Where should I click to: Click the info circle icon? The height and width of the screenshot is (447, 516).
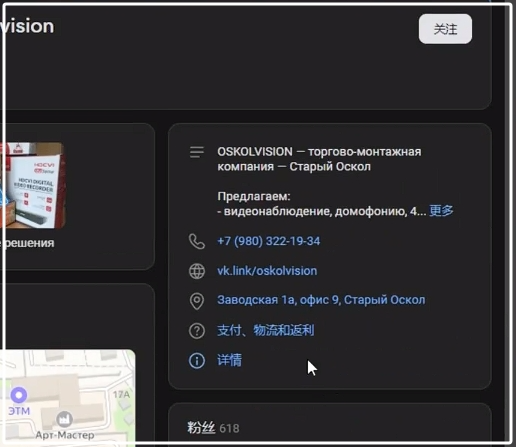tap(197, 361)
